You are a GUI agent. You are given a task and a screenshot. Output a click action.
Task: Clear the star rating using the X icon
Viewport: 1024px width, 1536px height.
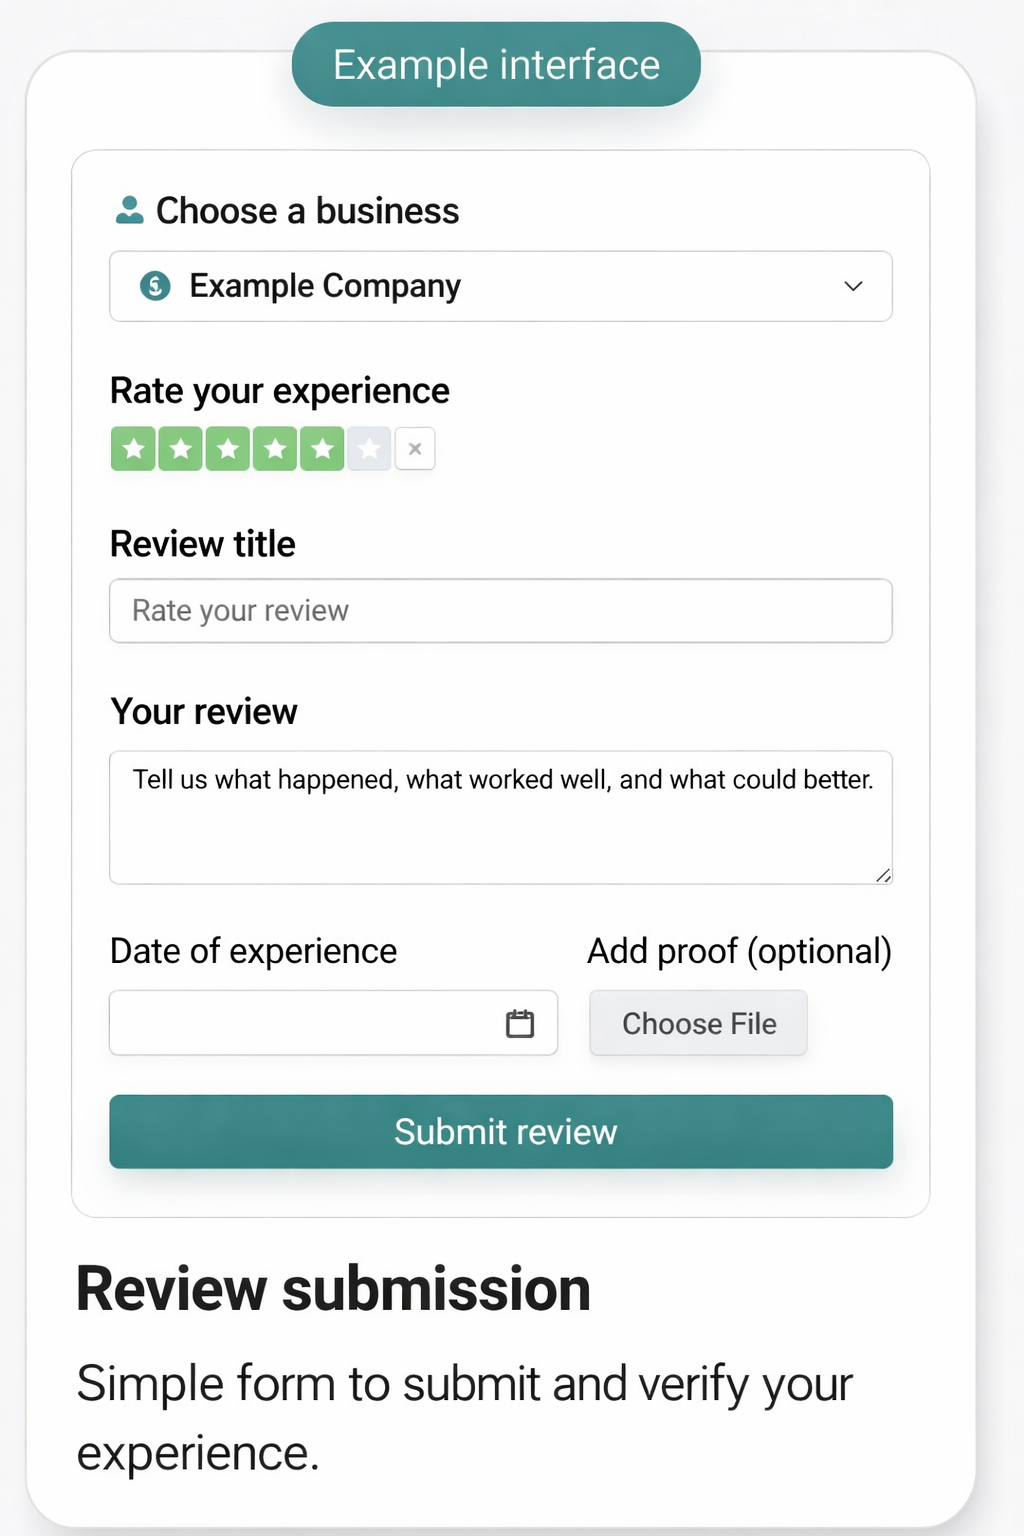[x=415, y=448]
